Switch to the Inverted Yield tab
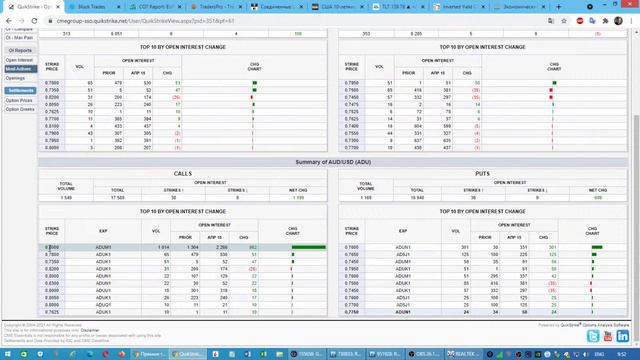 tap(460, 7)
